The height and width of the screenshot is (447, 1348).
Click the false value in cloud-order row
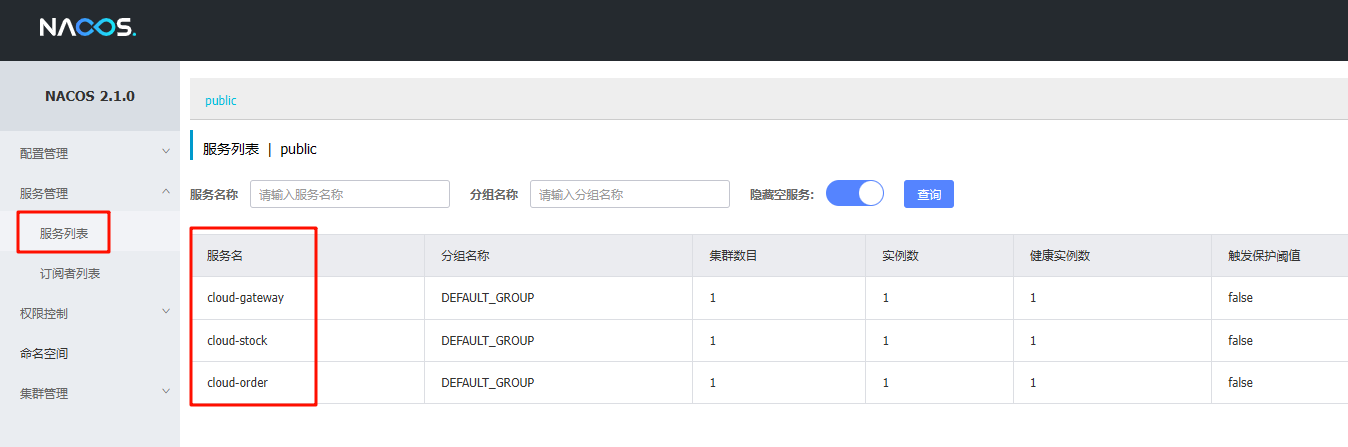click(1240, 382)
